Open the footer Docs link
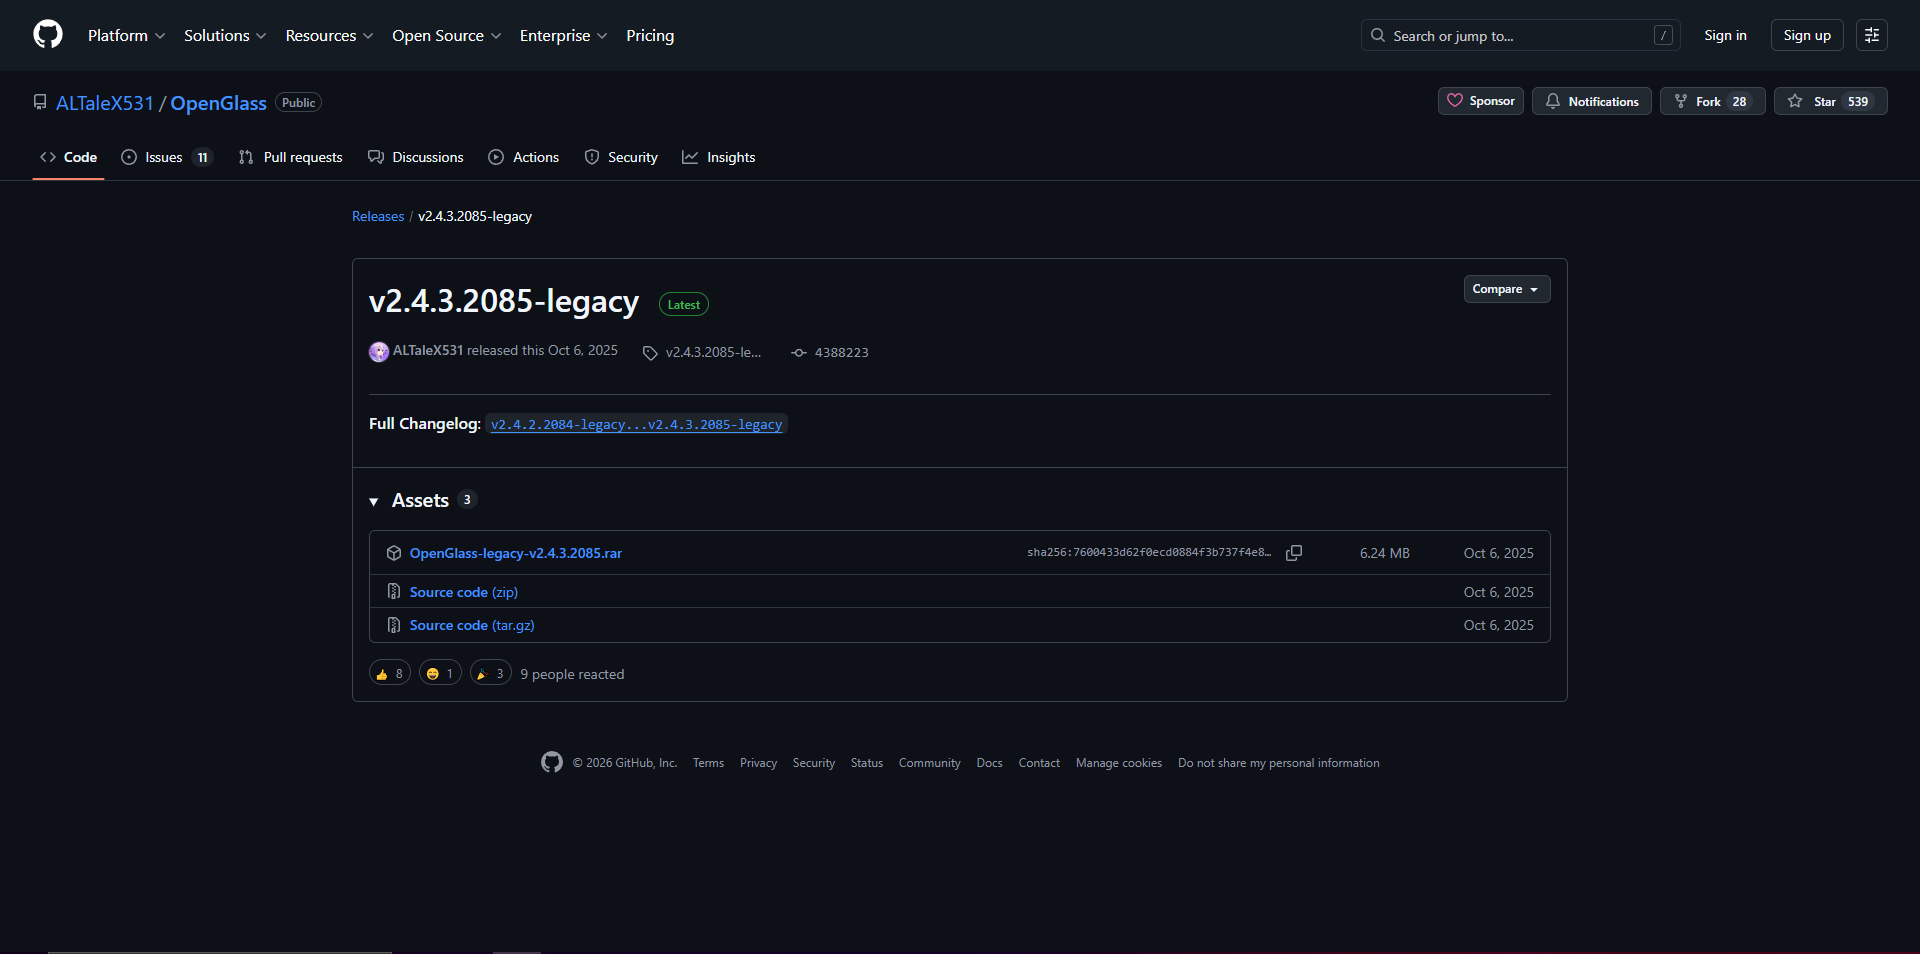The image size is (1920, 954). (990, 763)
